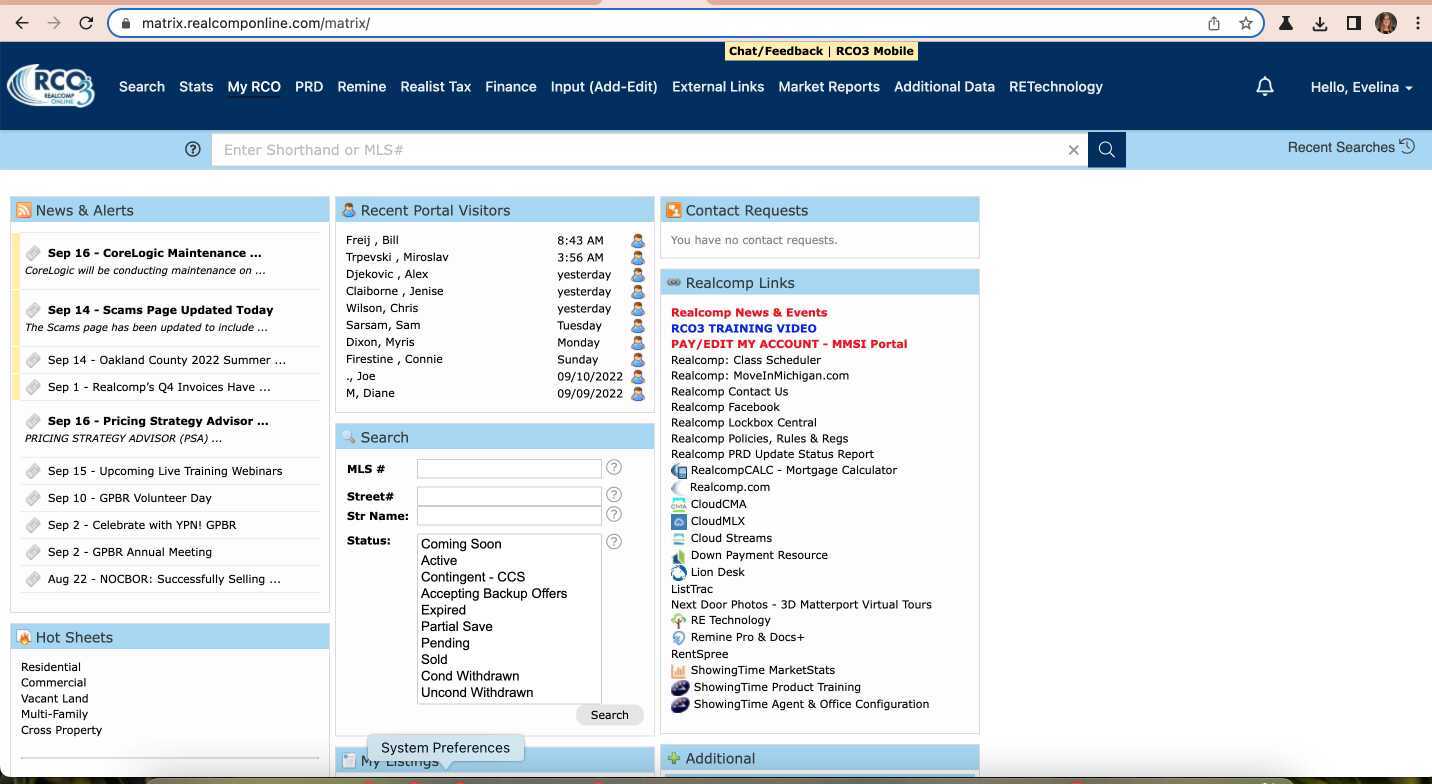Clear the shorthand search with X icon
Image resolution: width=1432 pixels, height=784 pixels.
pos(1073,150)
